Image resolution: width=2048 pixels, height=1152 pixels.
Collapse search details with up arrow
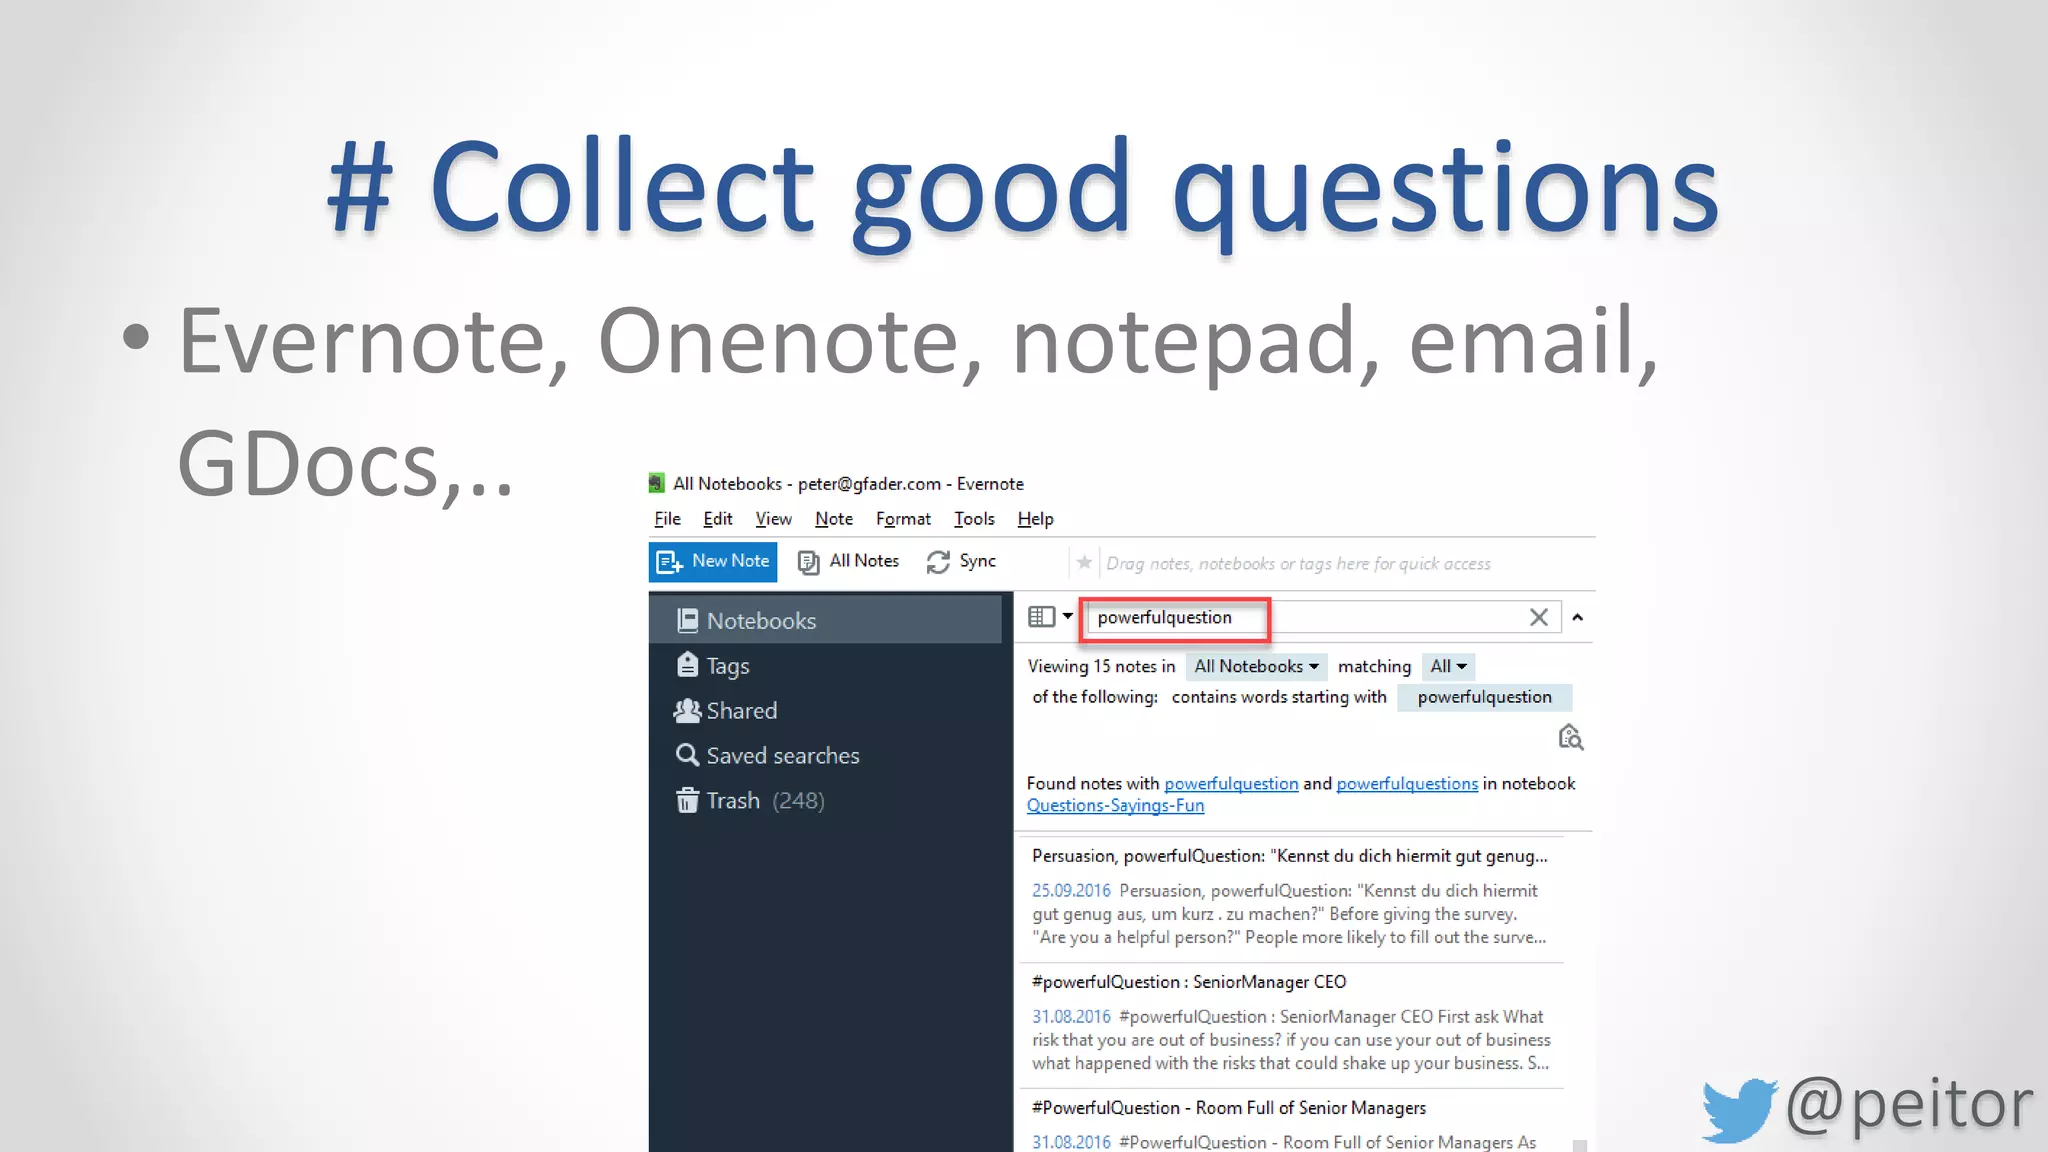[1578, 618]
